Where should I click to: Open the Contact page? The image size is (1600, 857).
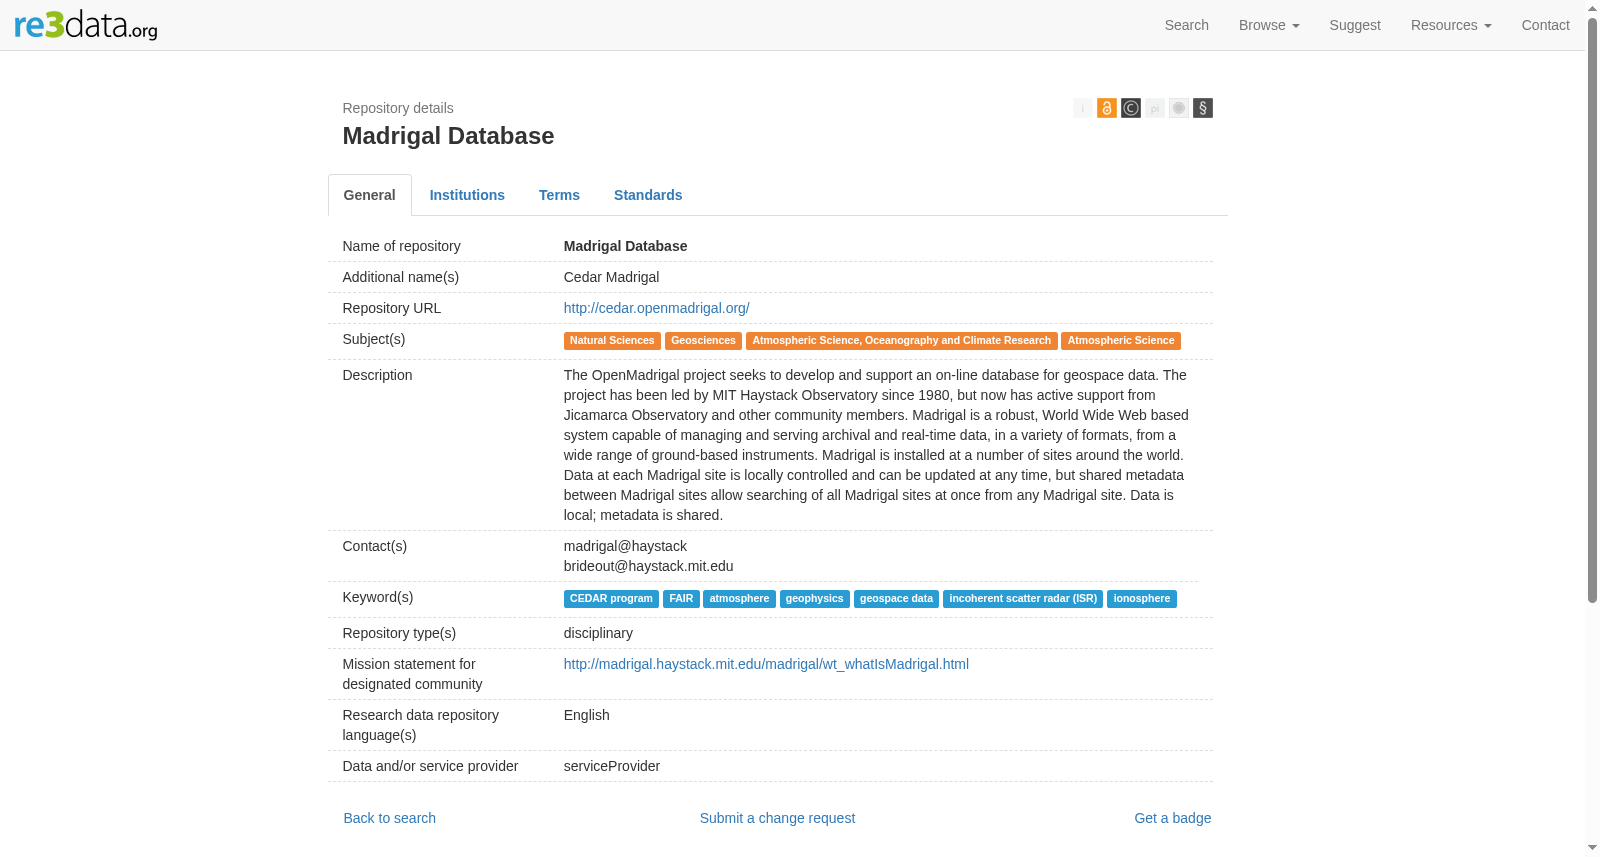1545,25
